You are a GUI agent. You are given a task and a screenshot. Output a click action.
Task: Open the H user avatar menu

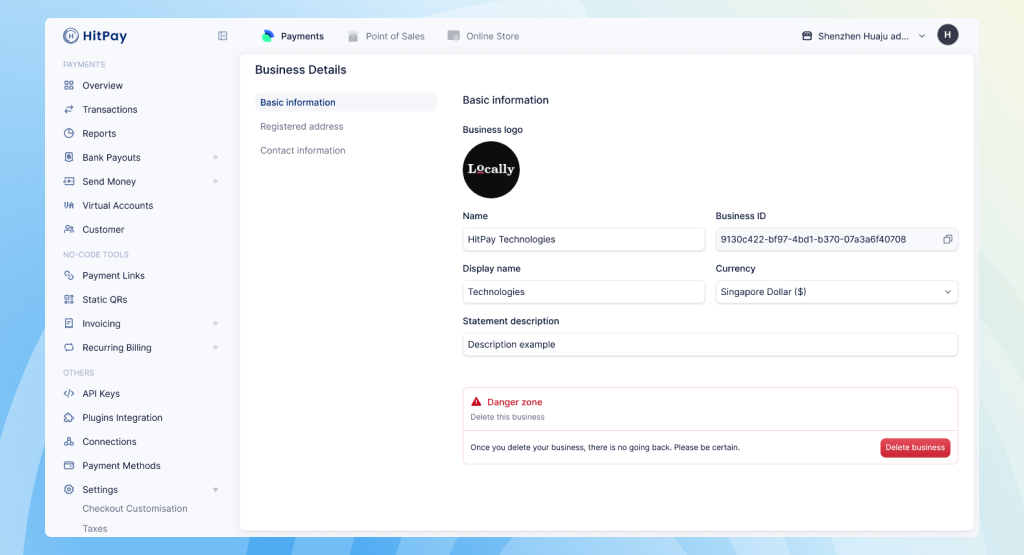(x=948, y=35)
